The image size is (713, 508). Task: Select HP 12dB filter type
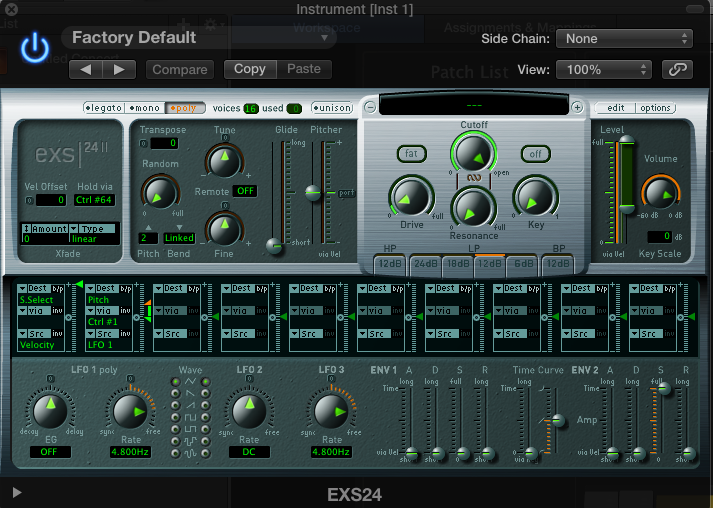coord(390,264)
